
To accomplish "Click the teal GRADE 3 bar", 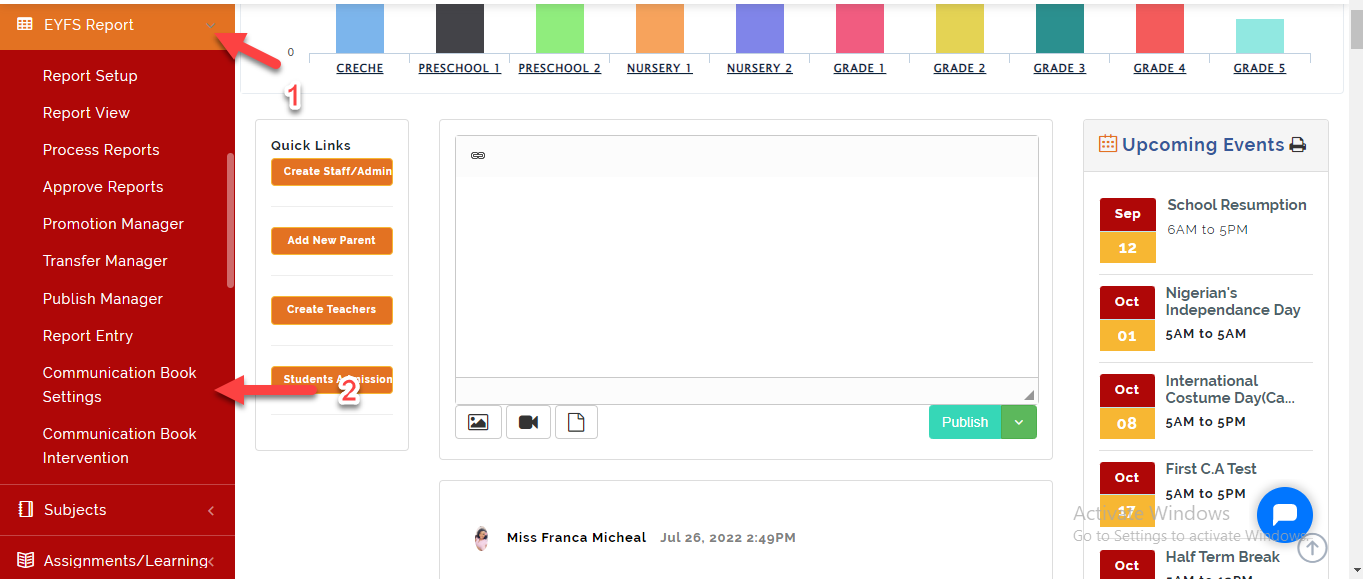I will tap(1060, 28).
